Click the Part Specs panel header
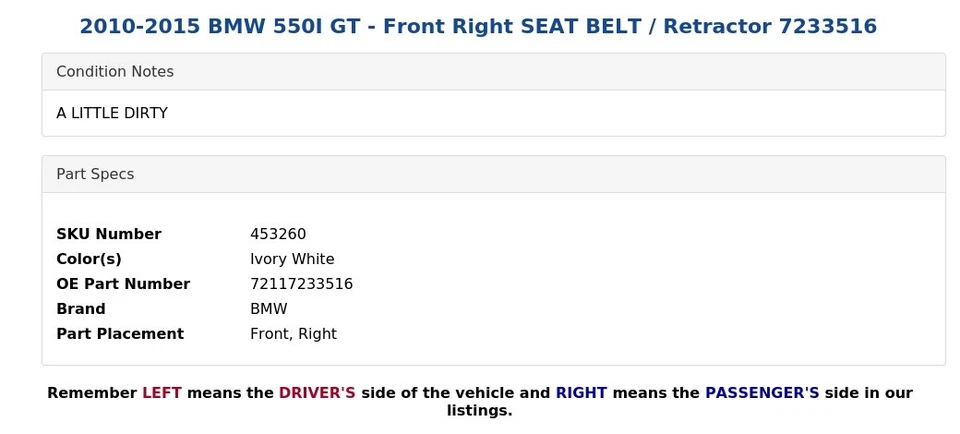The image size is (960, 434). tap(95, 174)
